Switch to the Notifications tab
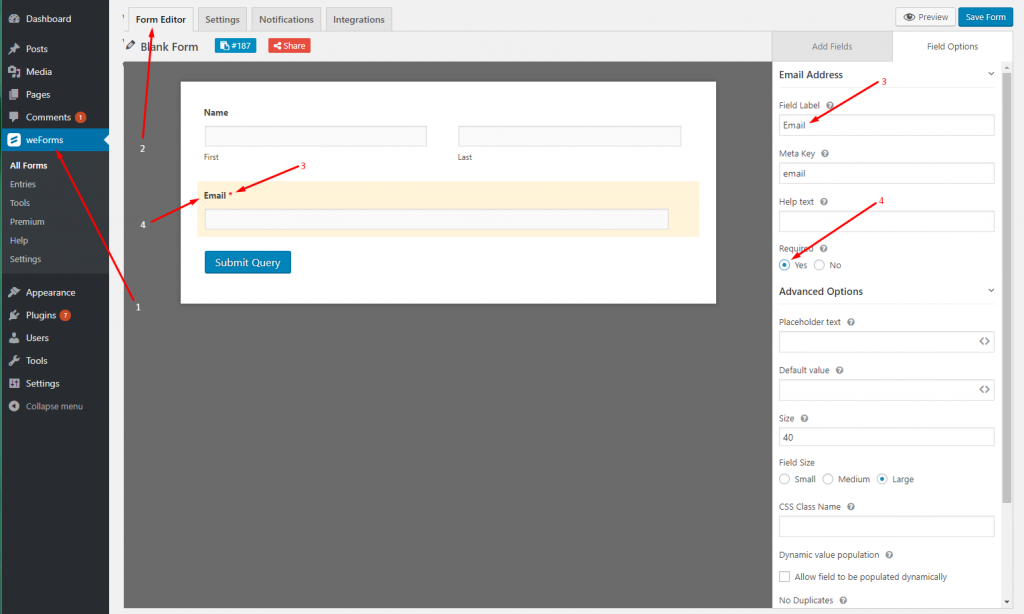The height and width of the screenshot is (614, 1024). click(x=285, y=18)
